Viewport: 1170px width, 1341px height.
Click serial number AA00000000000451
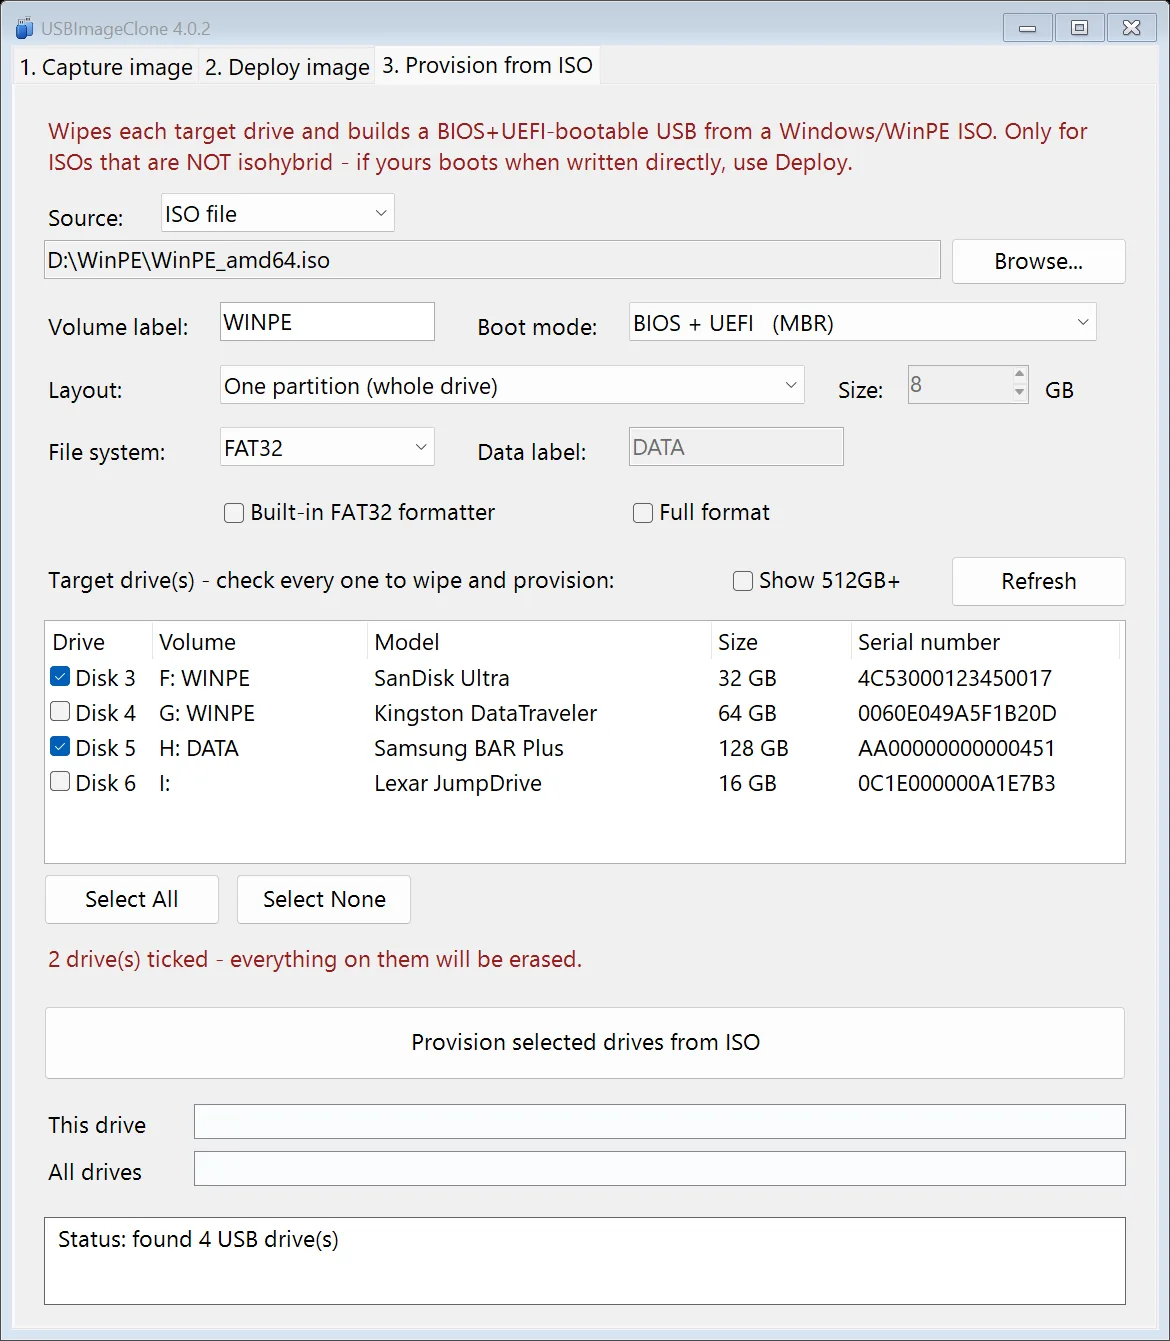(x=956, y=748)
